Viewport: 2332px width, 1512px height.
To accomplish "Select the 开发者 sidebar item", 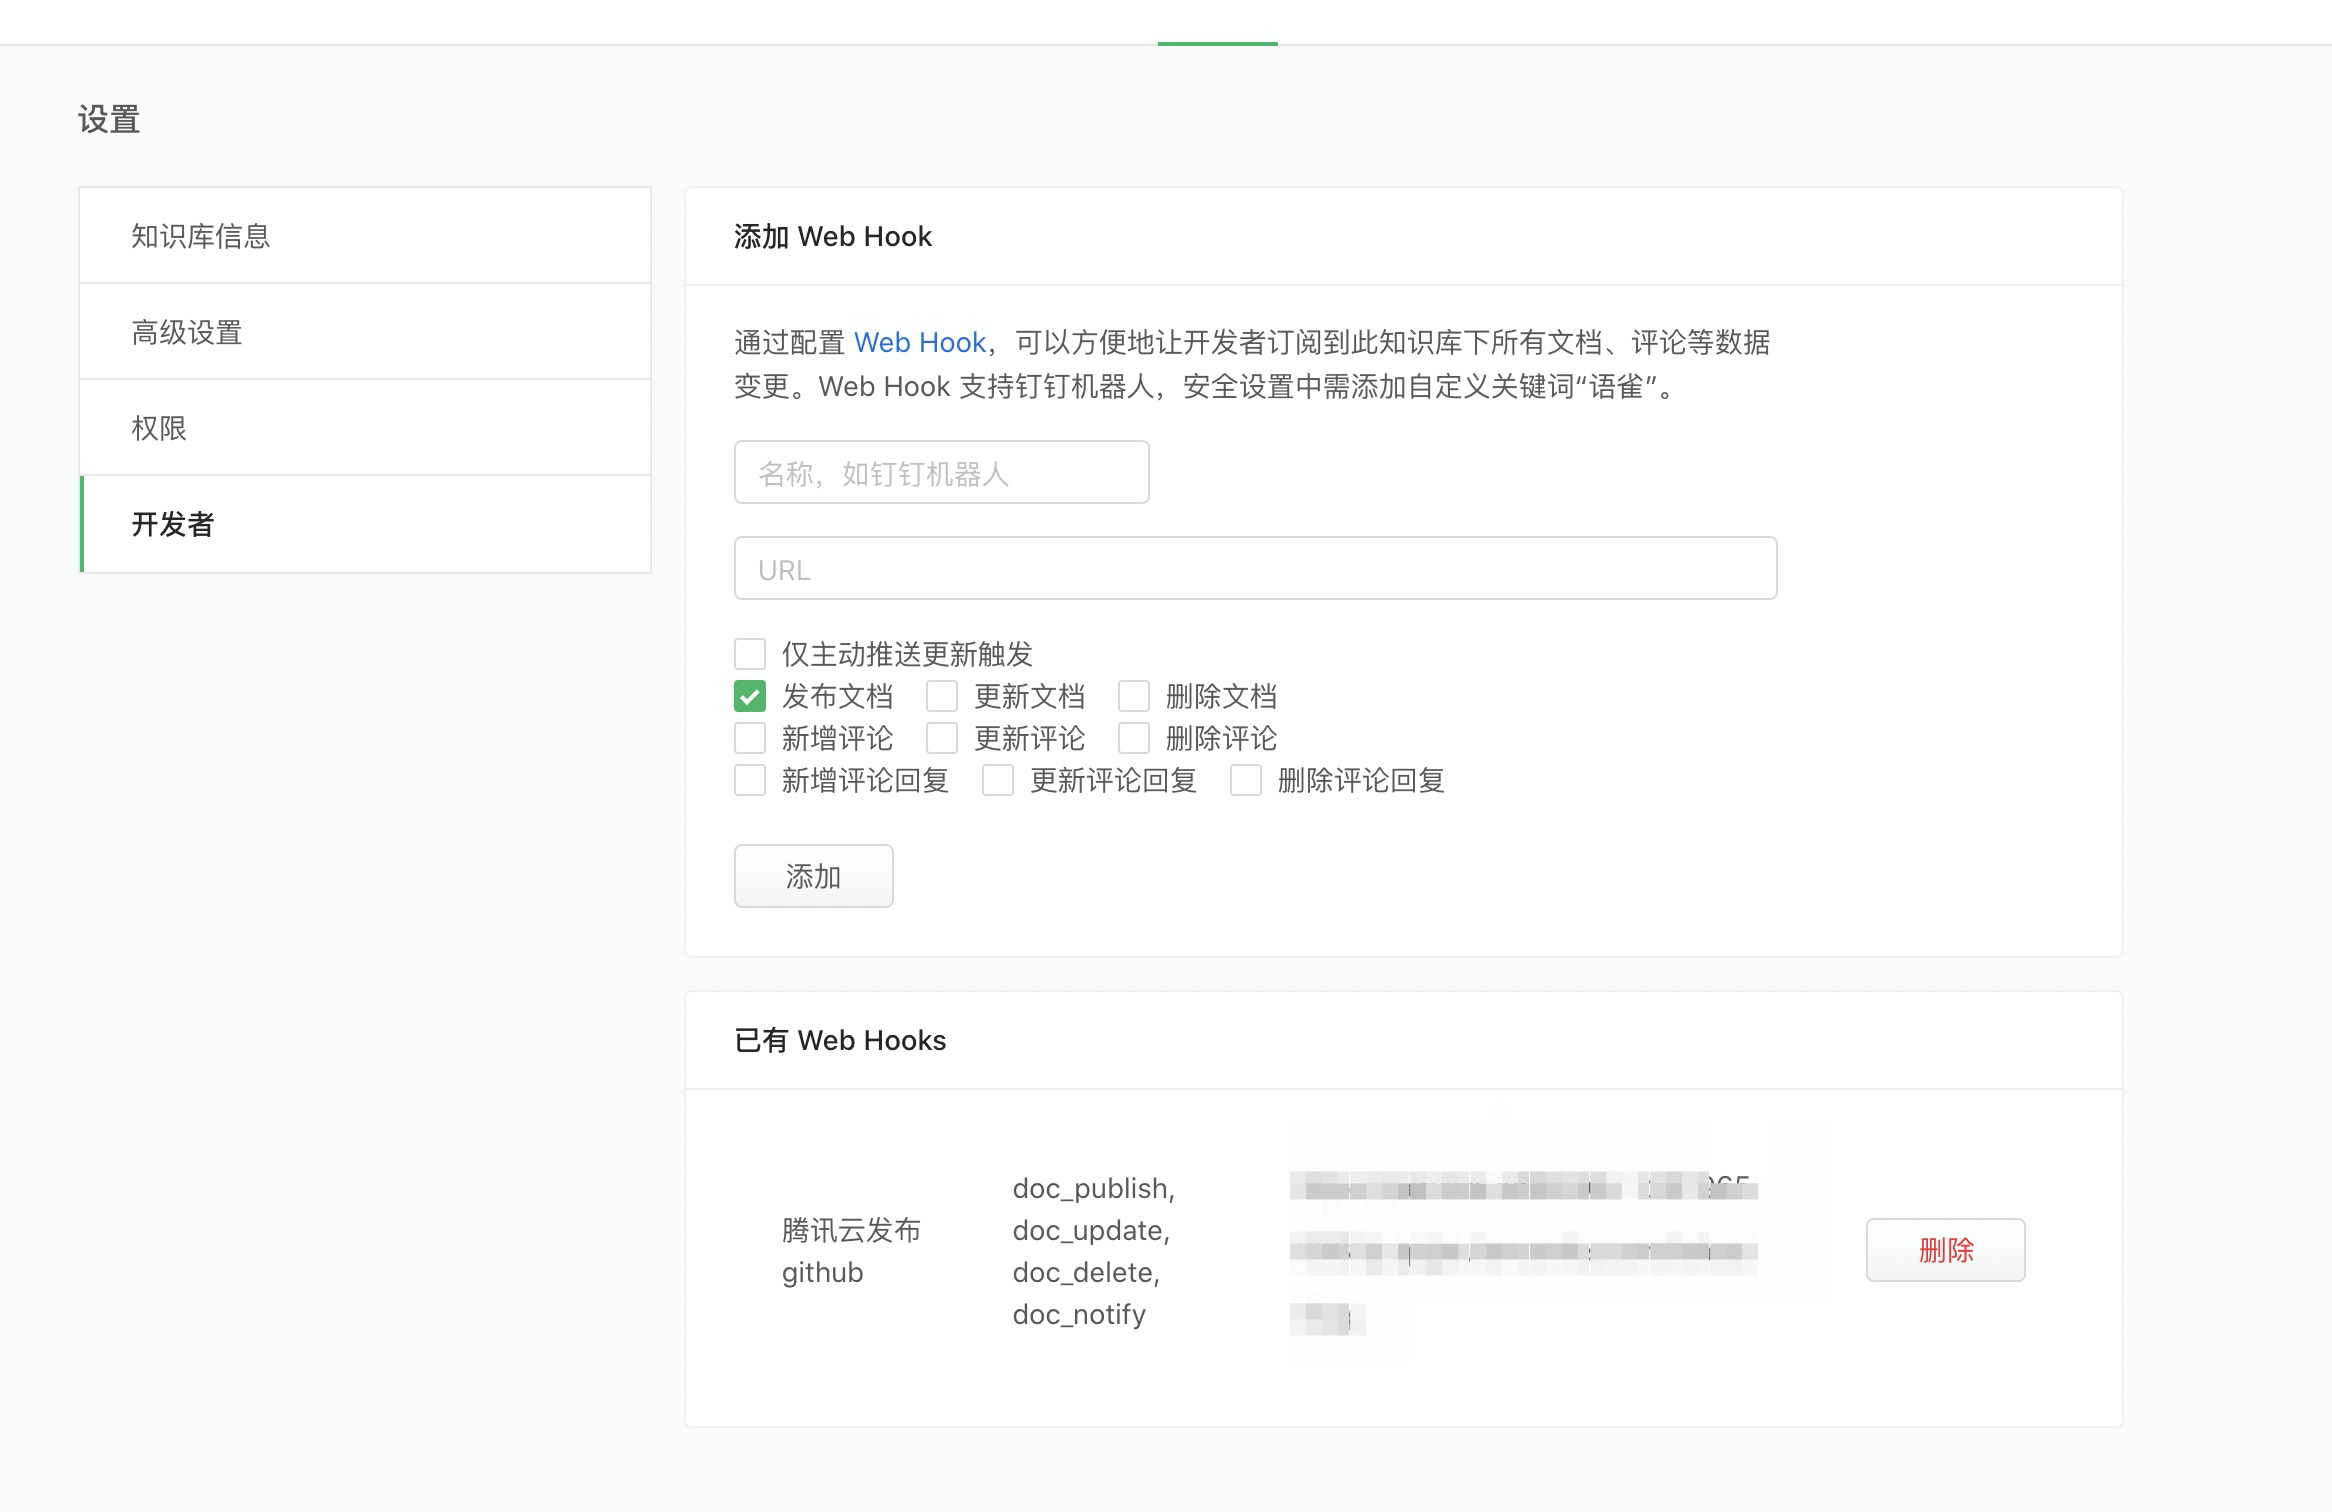I will pyautogui.click(x=365, y=524).
